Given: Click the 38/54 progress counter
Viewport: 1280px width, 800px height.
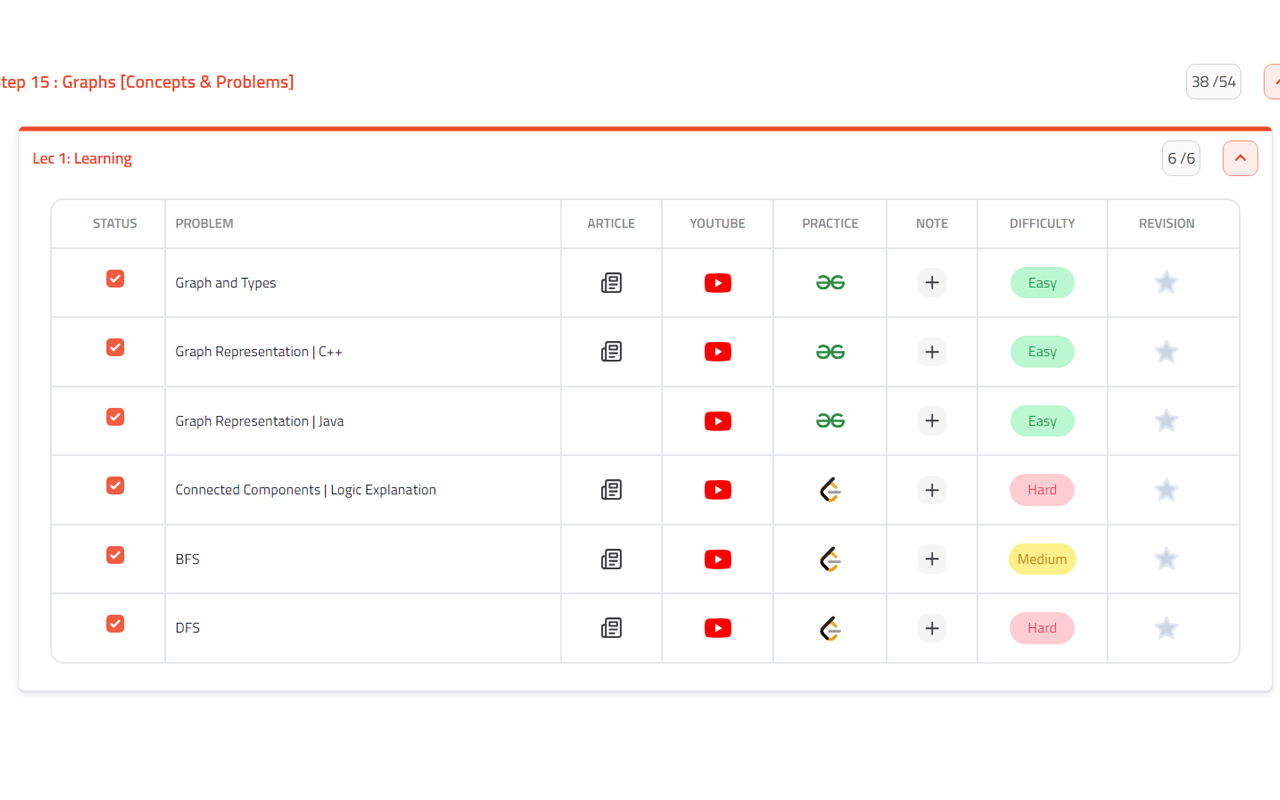Looking at the screenshot, I should (1214, 82).
